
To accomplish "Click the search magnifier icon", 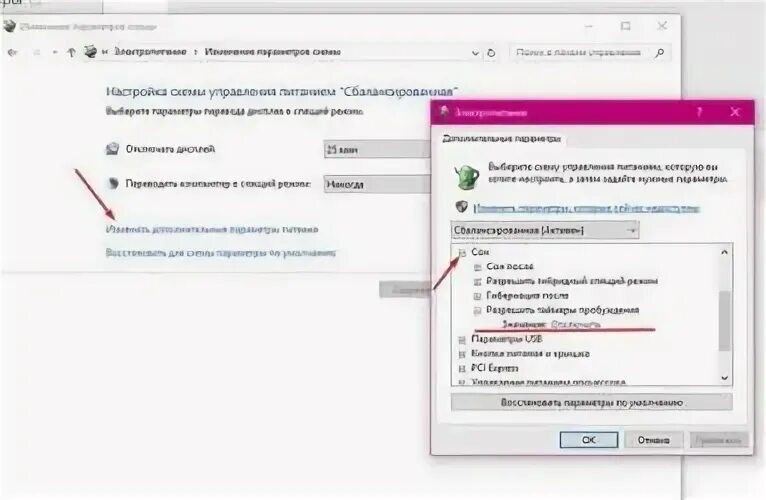I will (x=660, y=52).
